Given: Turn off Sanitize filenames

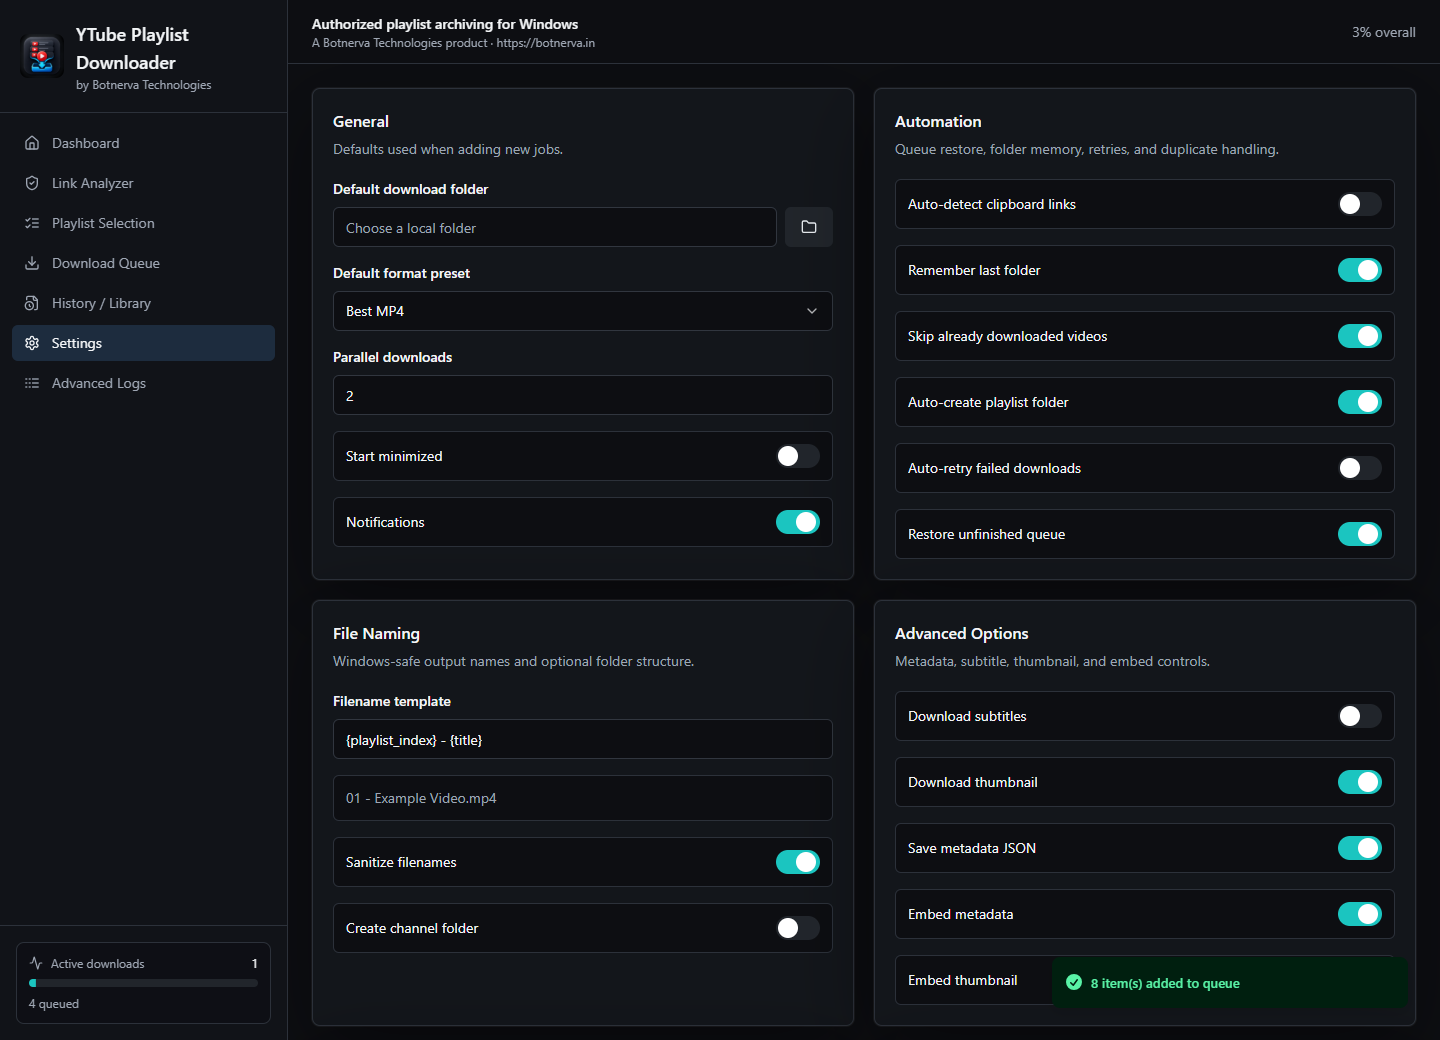Looking at the screenshot, I should pos(798,862).
